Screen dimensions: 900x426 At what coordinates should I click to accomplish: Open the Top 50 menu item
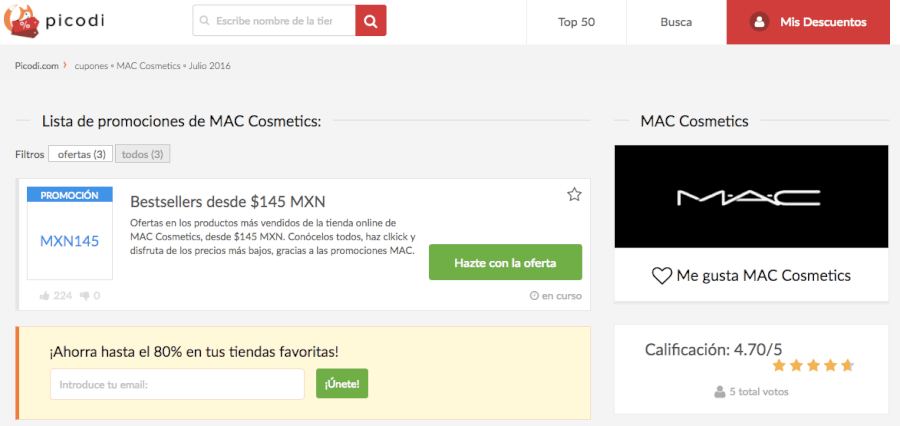(576, 22)
